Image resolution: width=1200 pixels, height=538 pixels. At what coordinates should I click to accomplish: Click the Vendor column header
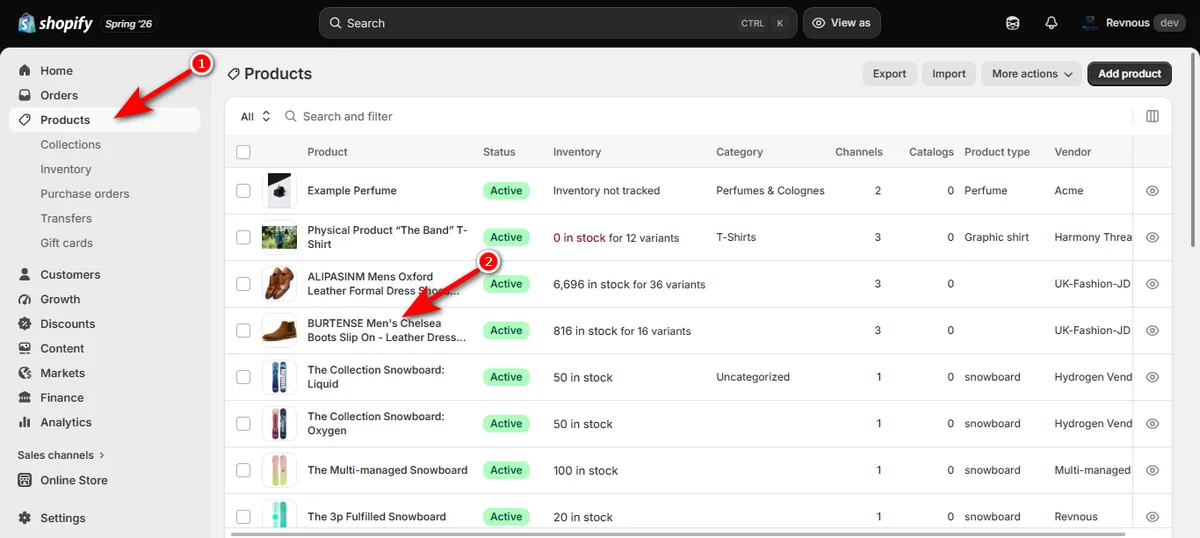(1073, 152)
